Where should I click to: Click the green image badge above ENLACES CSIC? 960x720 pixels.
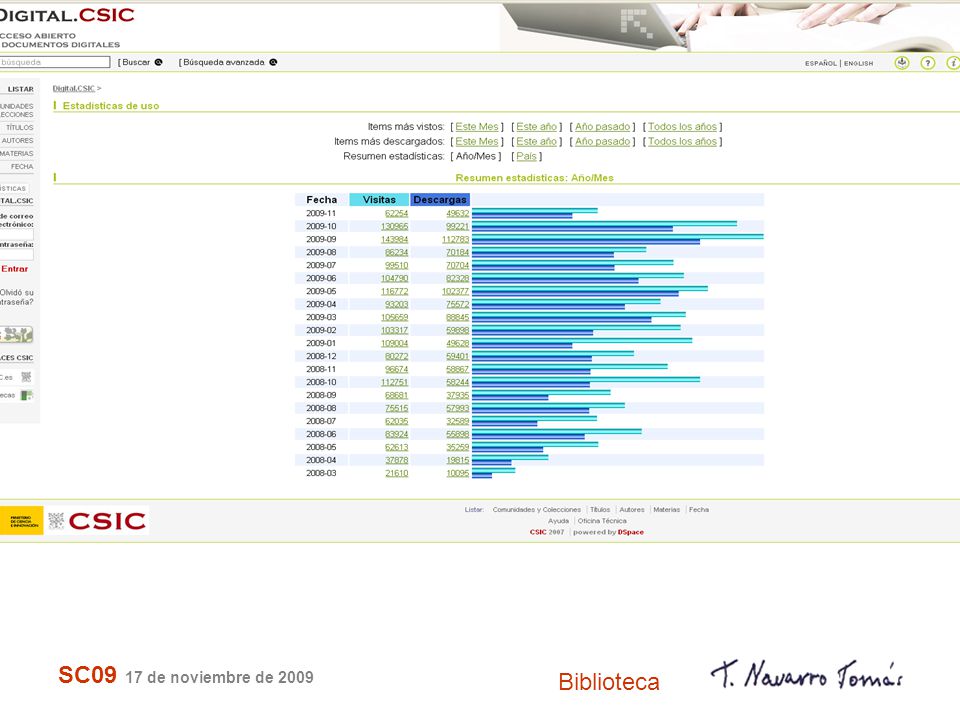click(17, 334)
